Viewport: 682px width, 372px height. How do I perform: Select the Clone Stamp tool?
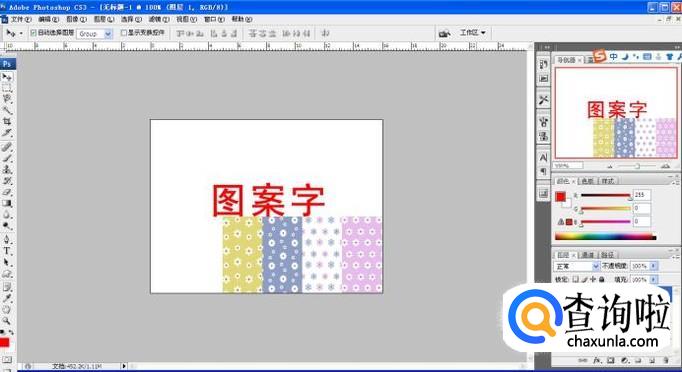point(7,169)
